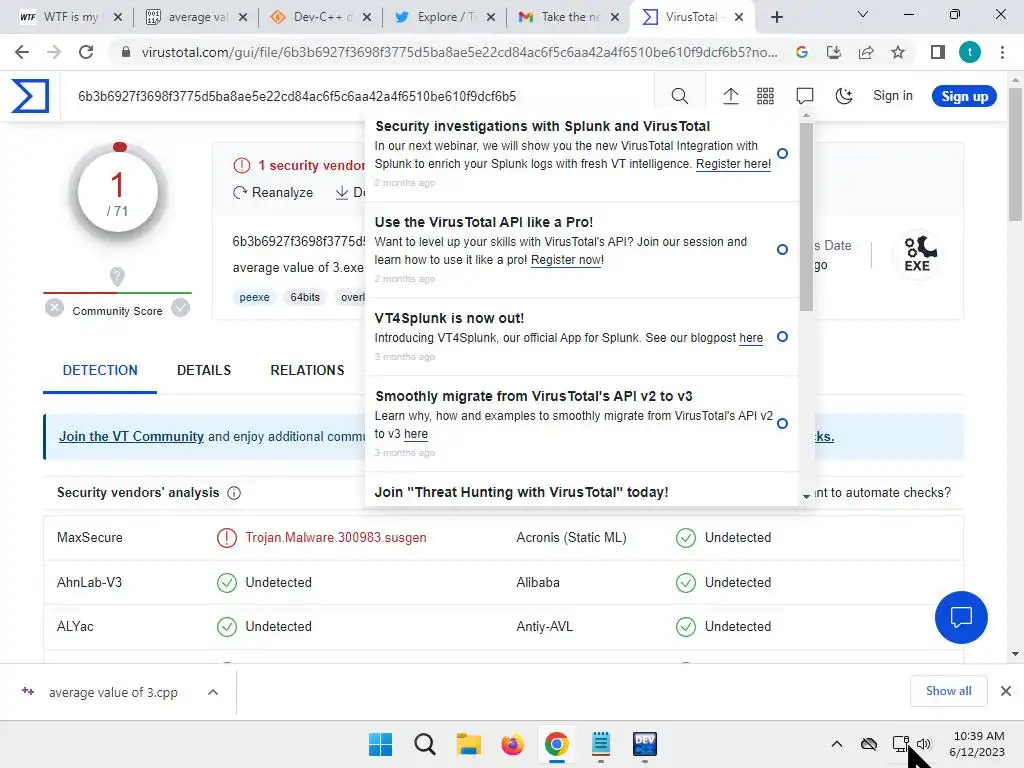
Task: Click the MaxSecure Trojan.Malware detection result
Action: pos(336,537)
